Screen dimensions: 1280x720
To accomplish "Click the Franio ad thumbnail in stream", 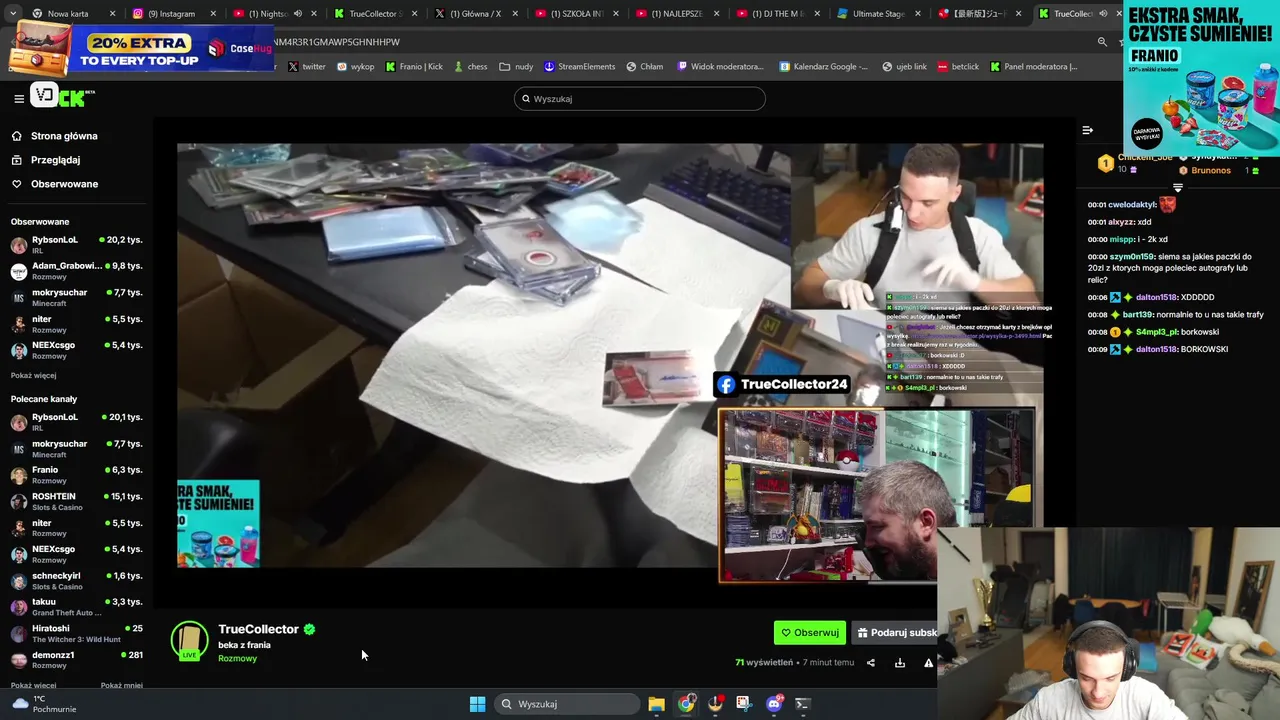I will point(218,524).
